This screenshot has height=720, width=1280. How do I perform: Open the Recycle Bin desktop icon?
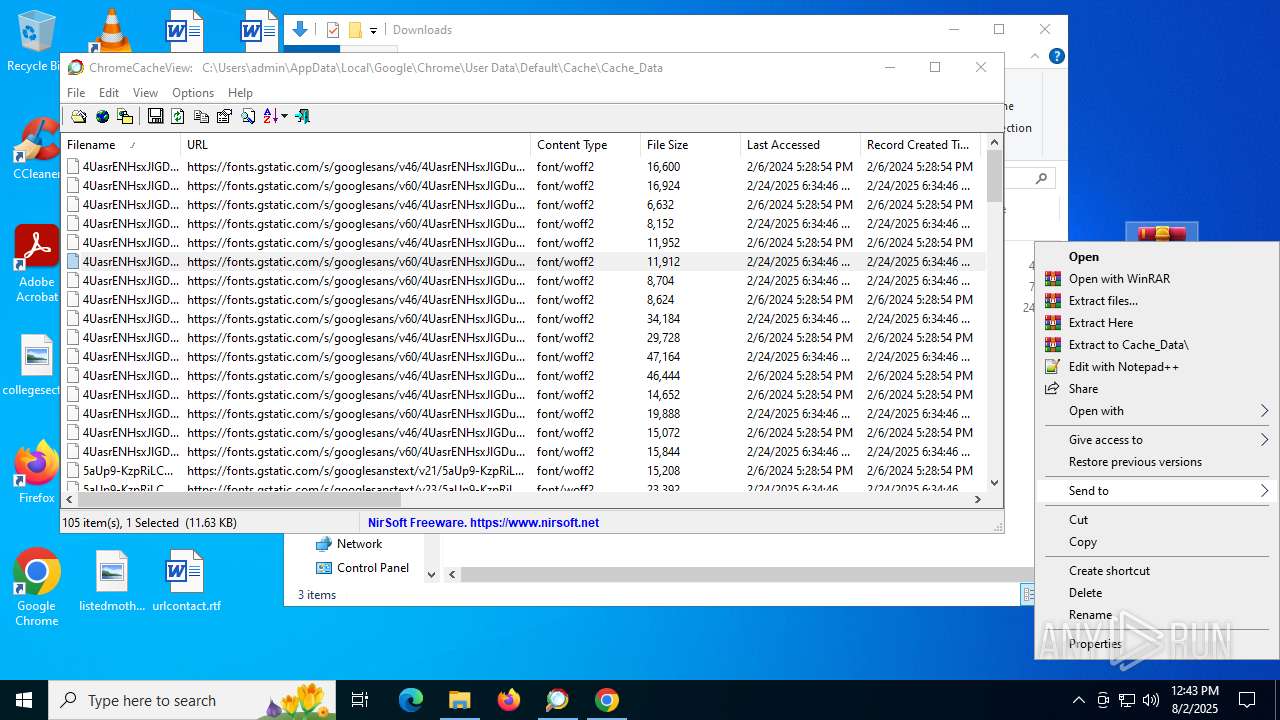tap(36, 41)
